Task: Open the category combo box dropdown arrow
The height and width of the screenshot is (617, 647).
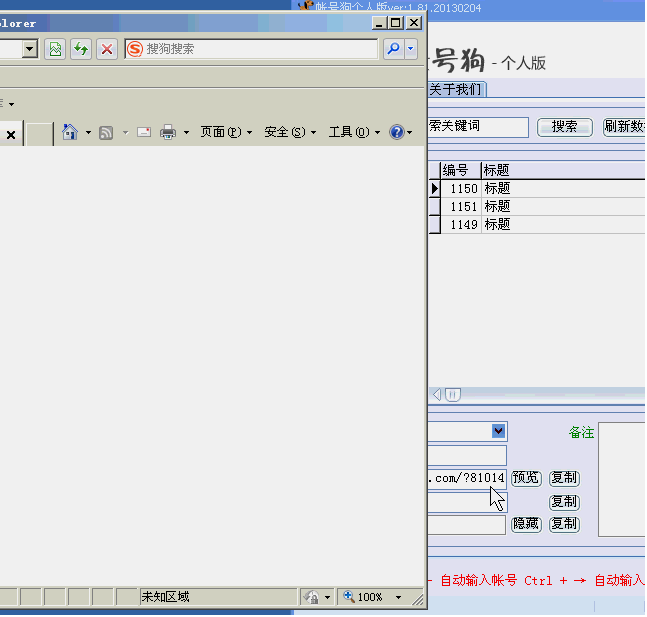Action: [x=498, y=431]
